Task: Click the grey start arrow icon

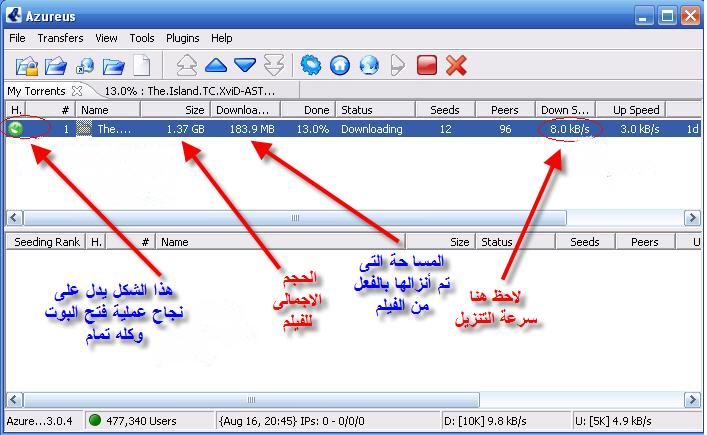Action: click(x=398, y=65)
